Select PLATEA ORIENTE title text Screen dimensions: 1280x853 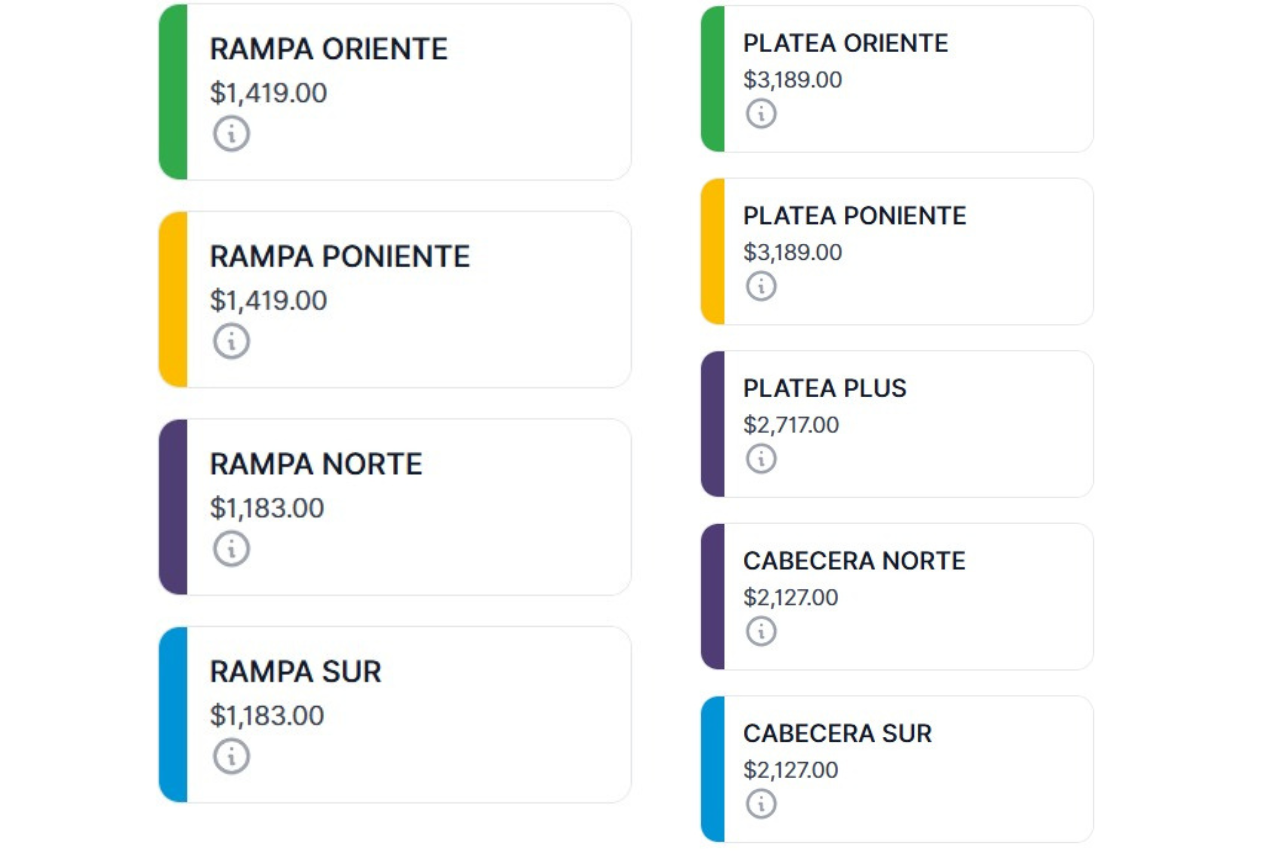coord(846,43)
